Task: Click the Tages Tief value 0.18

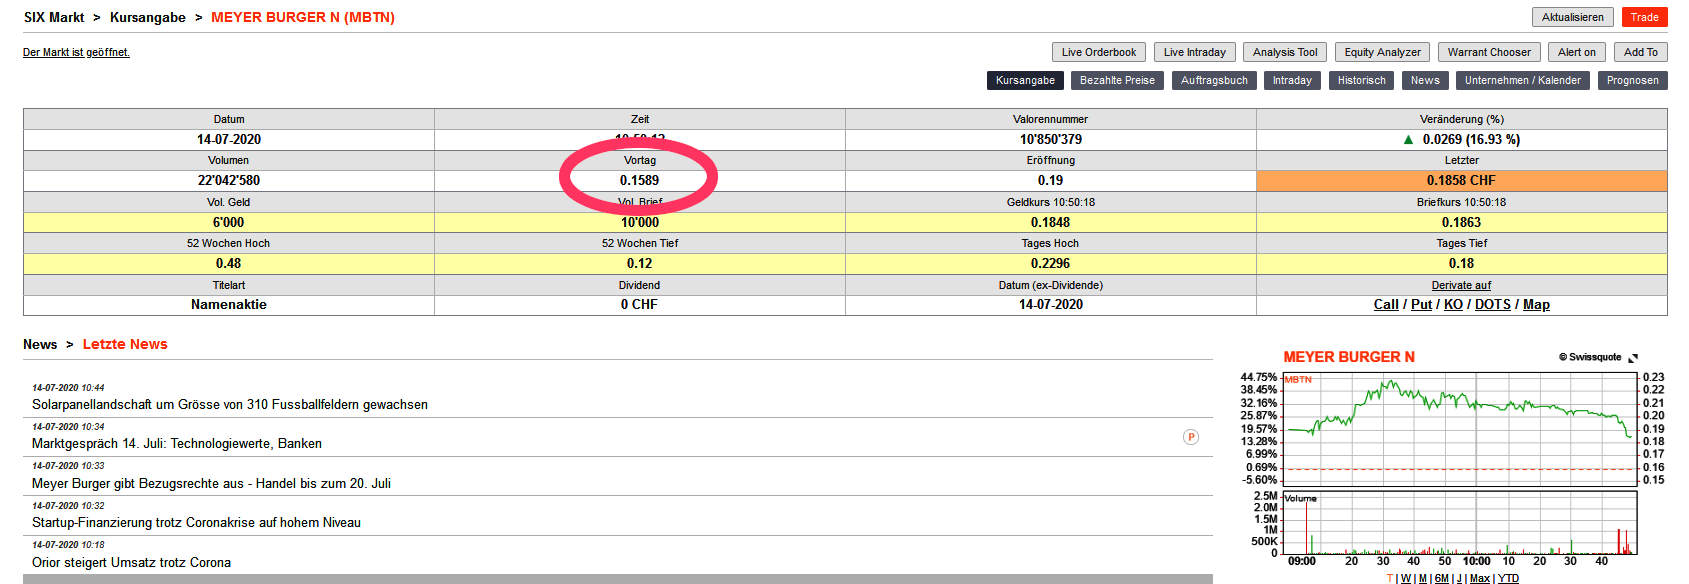Action: (x=1461, y=263)
